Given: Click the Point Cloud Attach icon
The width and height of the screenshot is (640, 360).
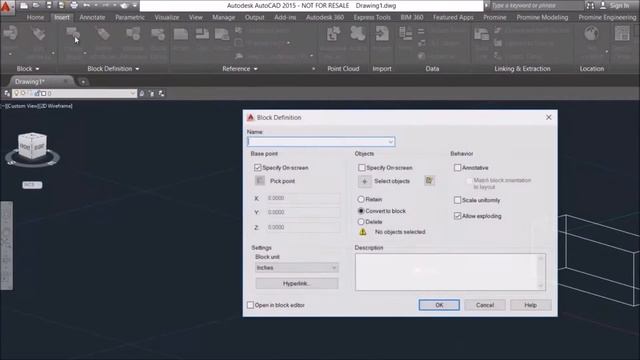Looking at the screenshot, I should [x=358, y=34].
